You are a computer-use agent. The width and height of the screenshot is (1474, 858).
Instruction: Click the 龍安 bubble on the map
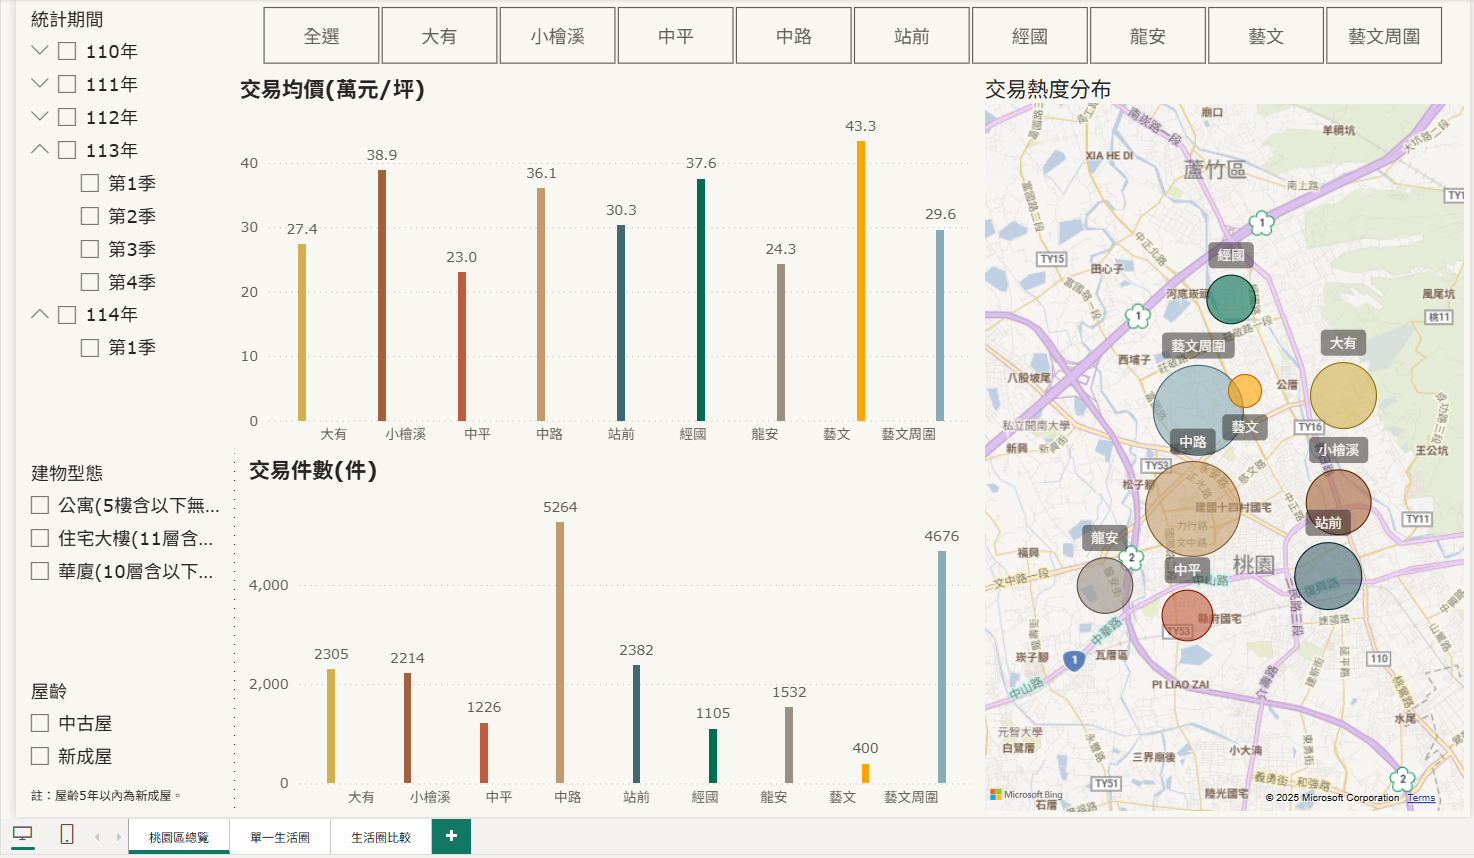pos(1104,585)
